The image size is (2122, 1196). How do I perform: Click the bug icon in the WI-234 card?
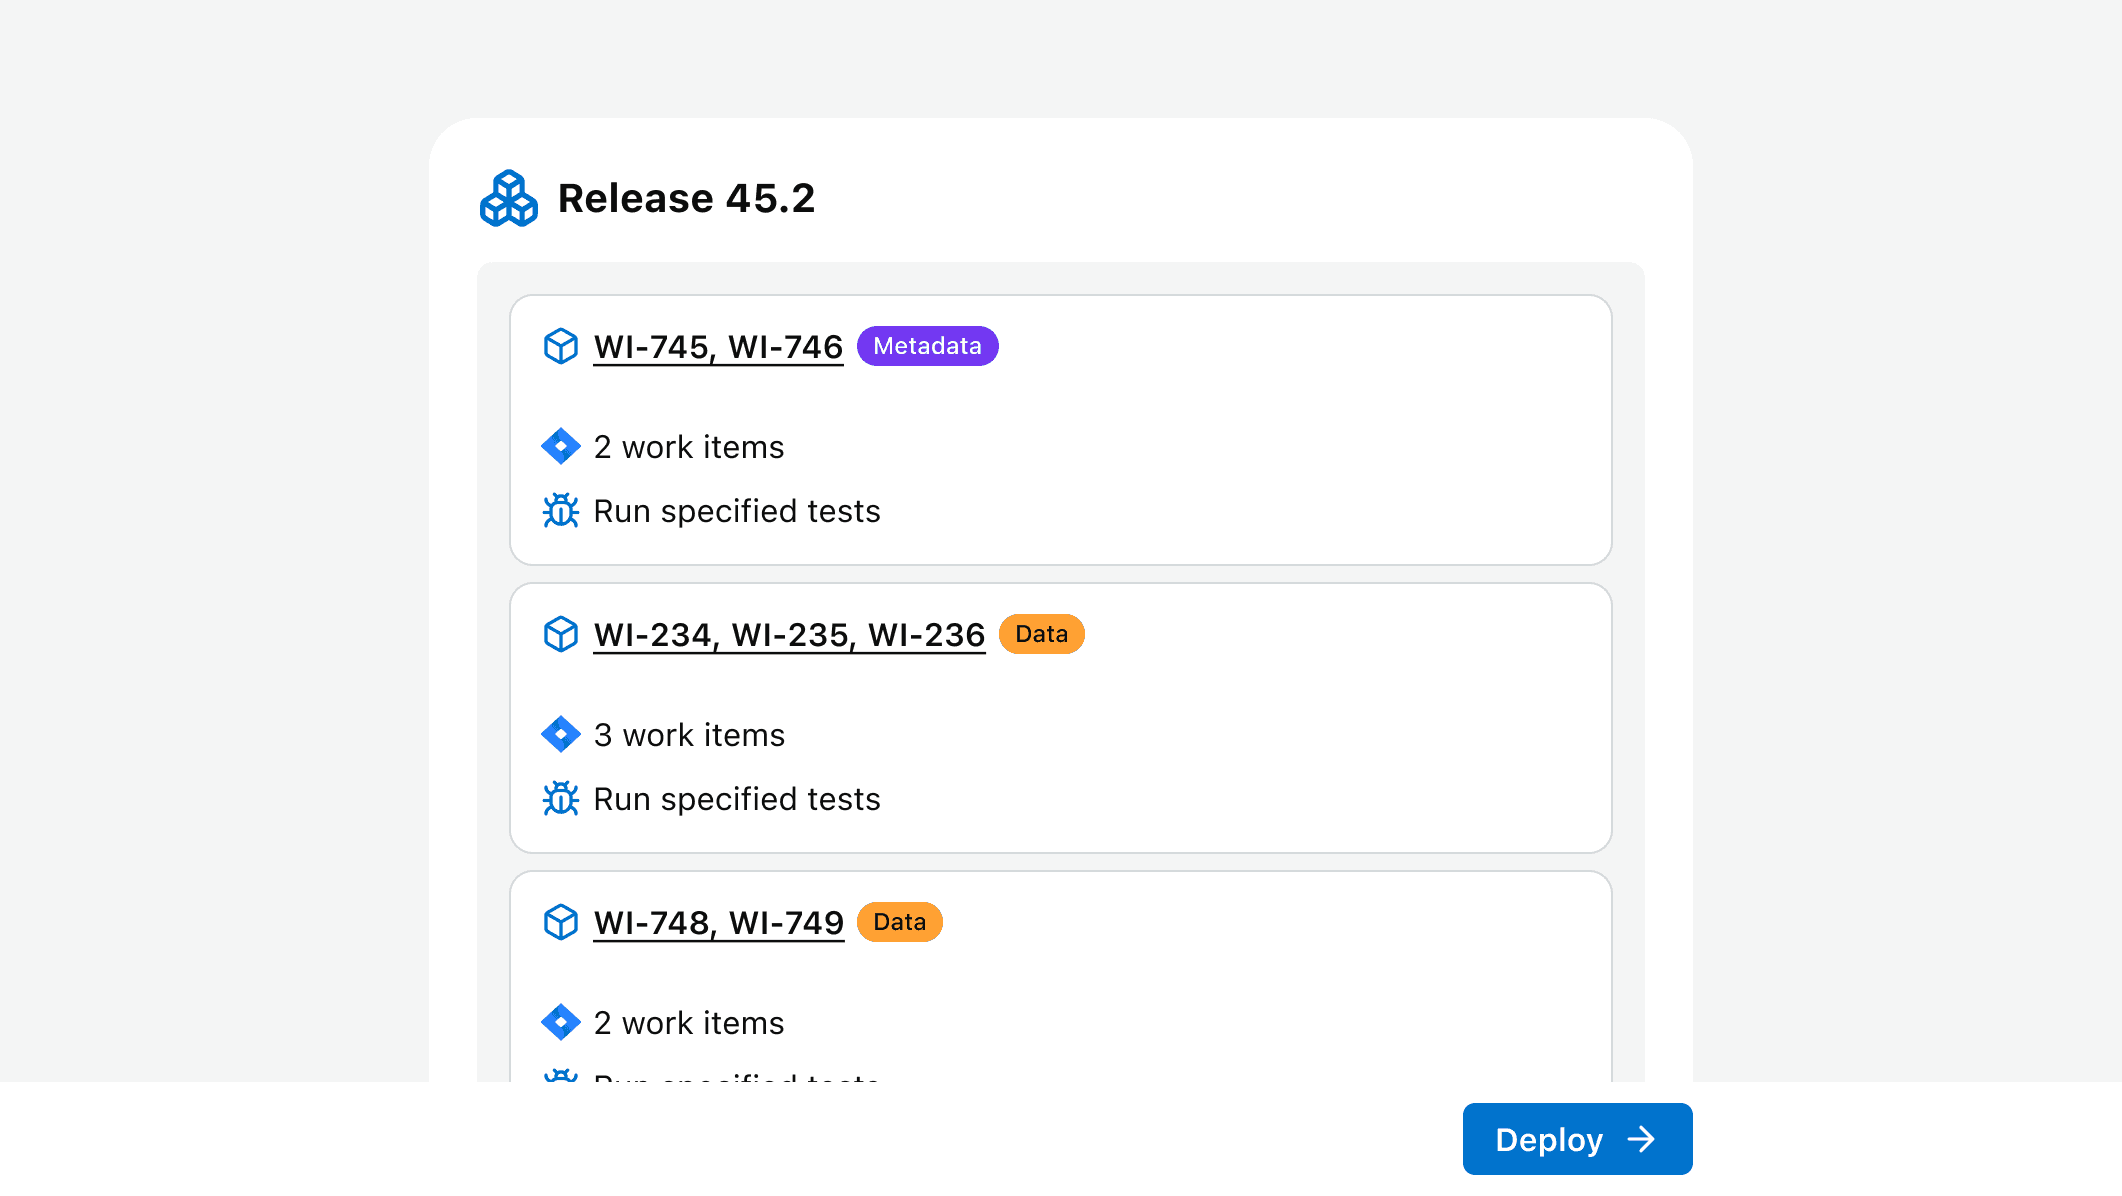point(560,798)
